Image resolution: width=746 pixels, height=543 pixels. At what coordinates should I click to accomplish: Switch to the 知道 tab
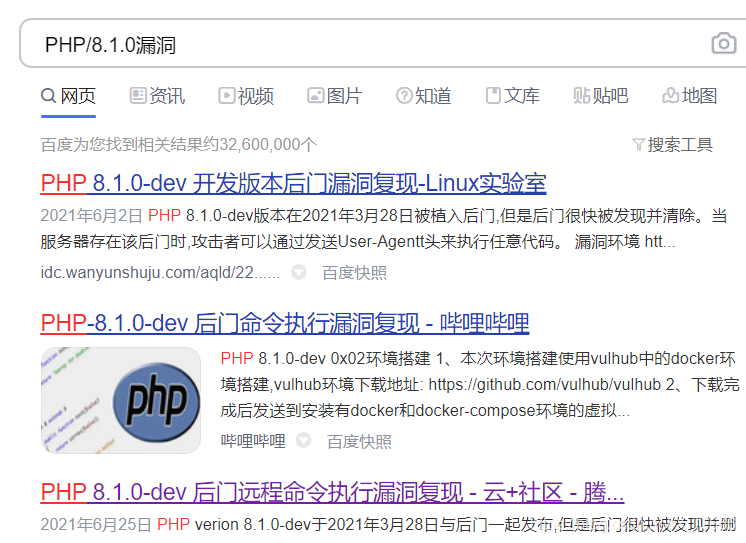click(423, 96)
